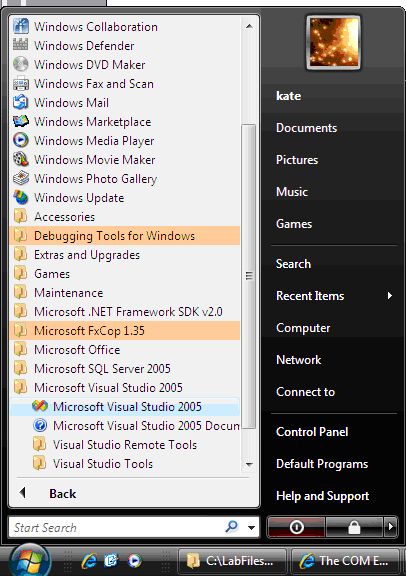This screenshot has width=406, height=576.
Task: Open search options dropdown arrow
Action: point(252,528)
